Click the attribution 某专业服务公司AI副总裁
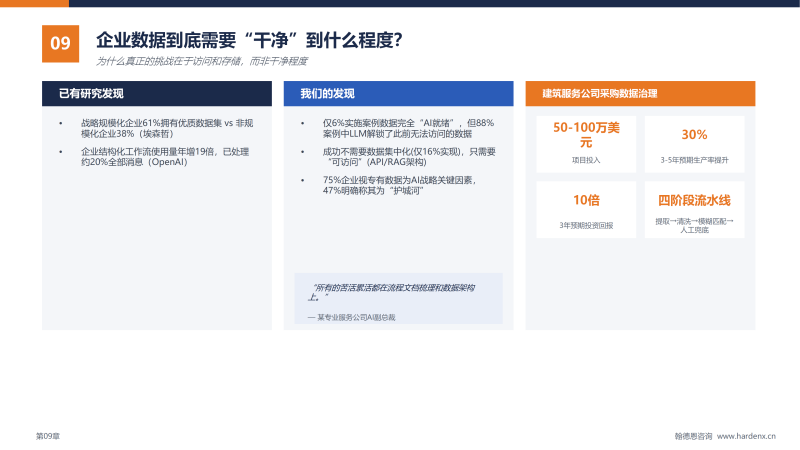Image resolution: width=800 pixels, height=450 pixels. 352,317
